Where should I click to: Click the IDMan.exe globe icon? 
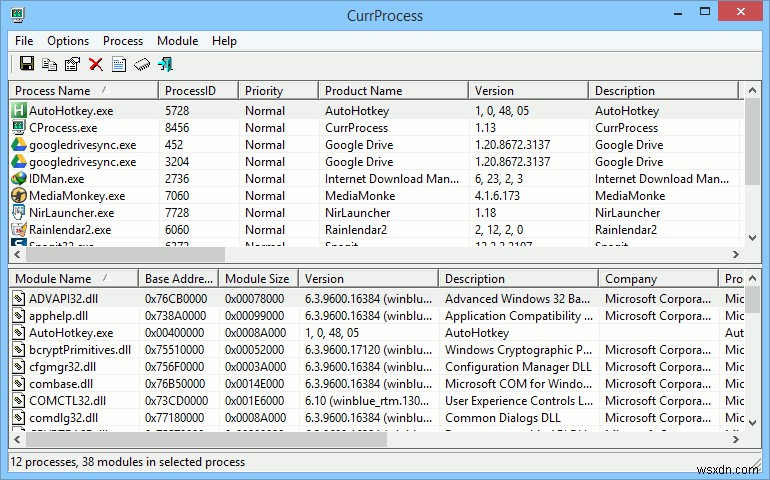[x=19, y=178]
